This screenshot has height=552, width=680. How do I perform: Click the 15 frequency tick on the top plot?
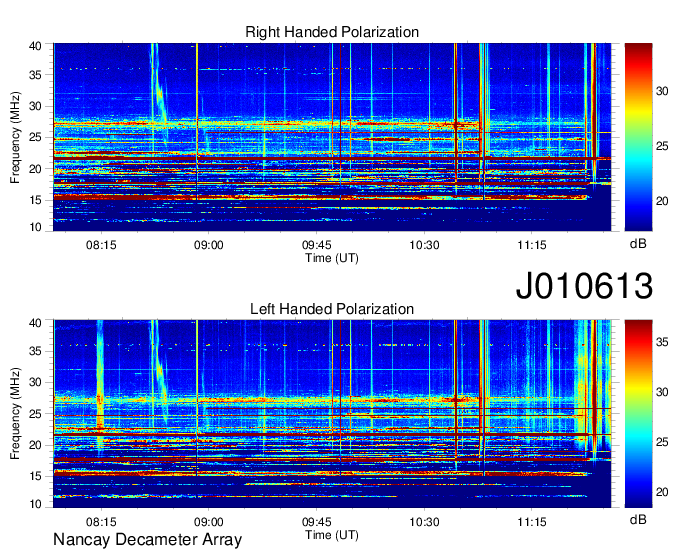[x=35, y=200]
